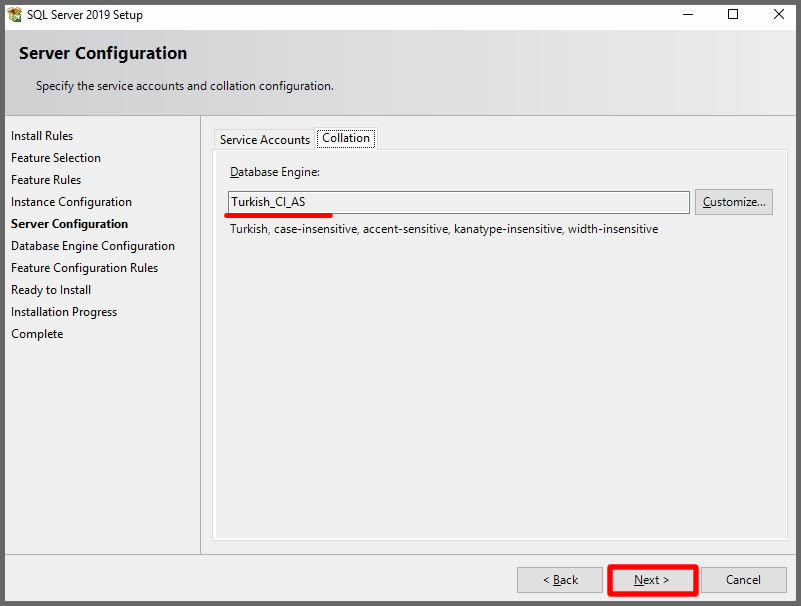Click Feature Rules in the left panel
Screen dimensions: 801x606
[x=46, y=180]
